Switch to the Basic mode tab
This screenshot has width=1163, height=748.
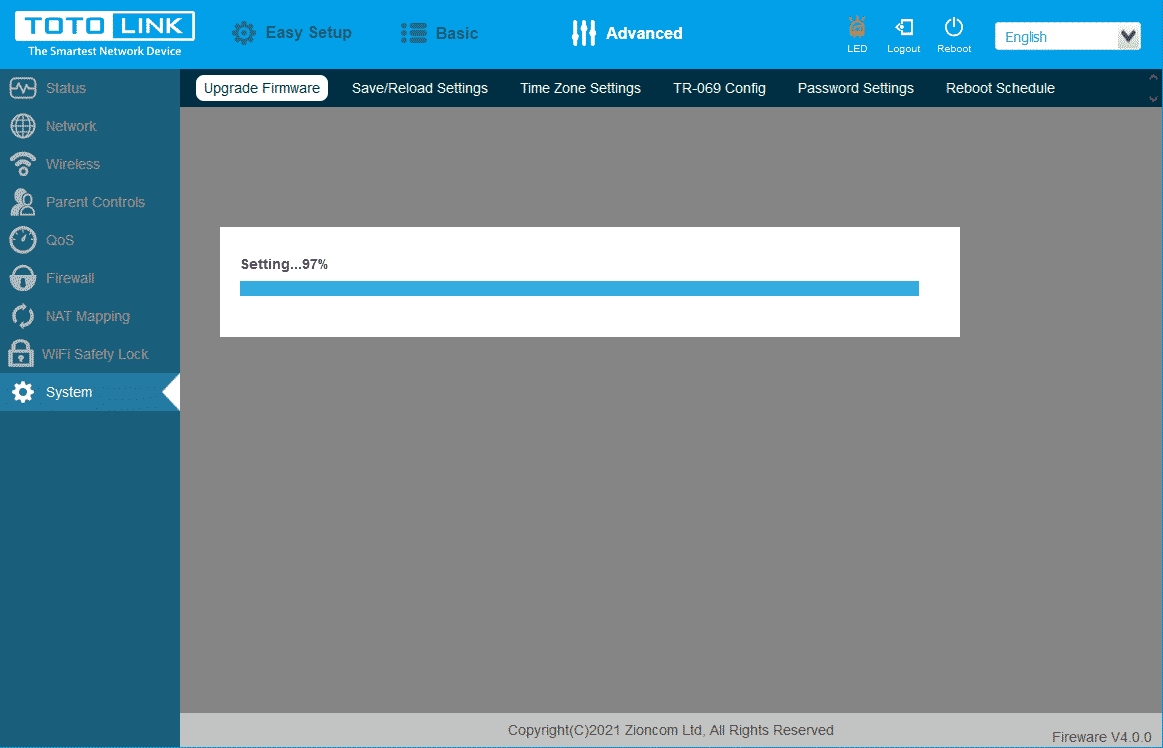tap(440, 33)
